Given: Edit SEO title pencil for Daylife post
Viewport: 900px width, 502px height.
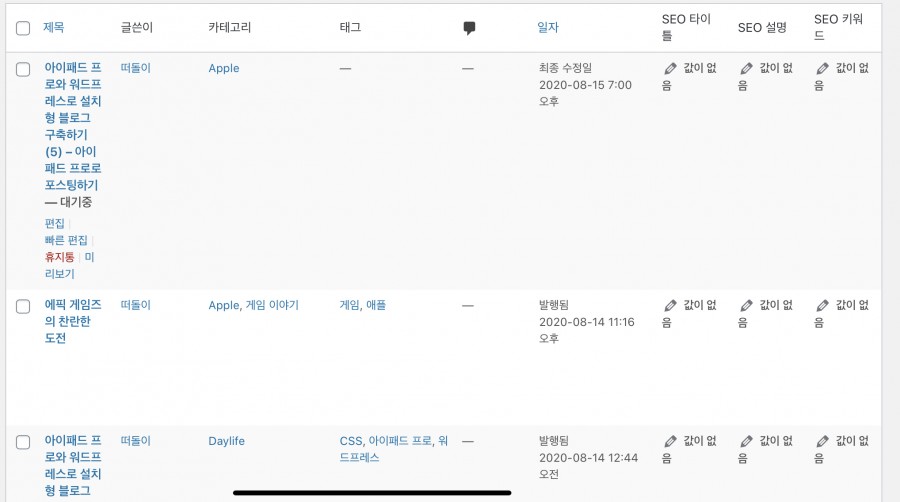Looking at the screenshot, I should 670,442.
